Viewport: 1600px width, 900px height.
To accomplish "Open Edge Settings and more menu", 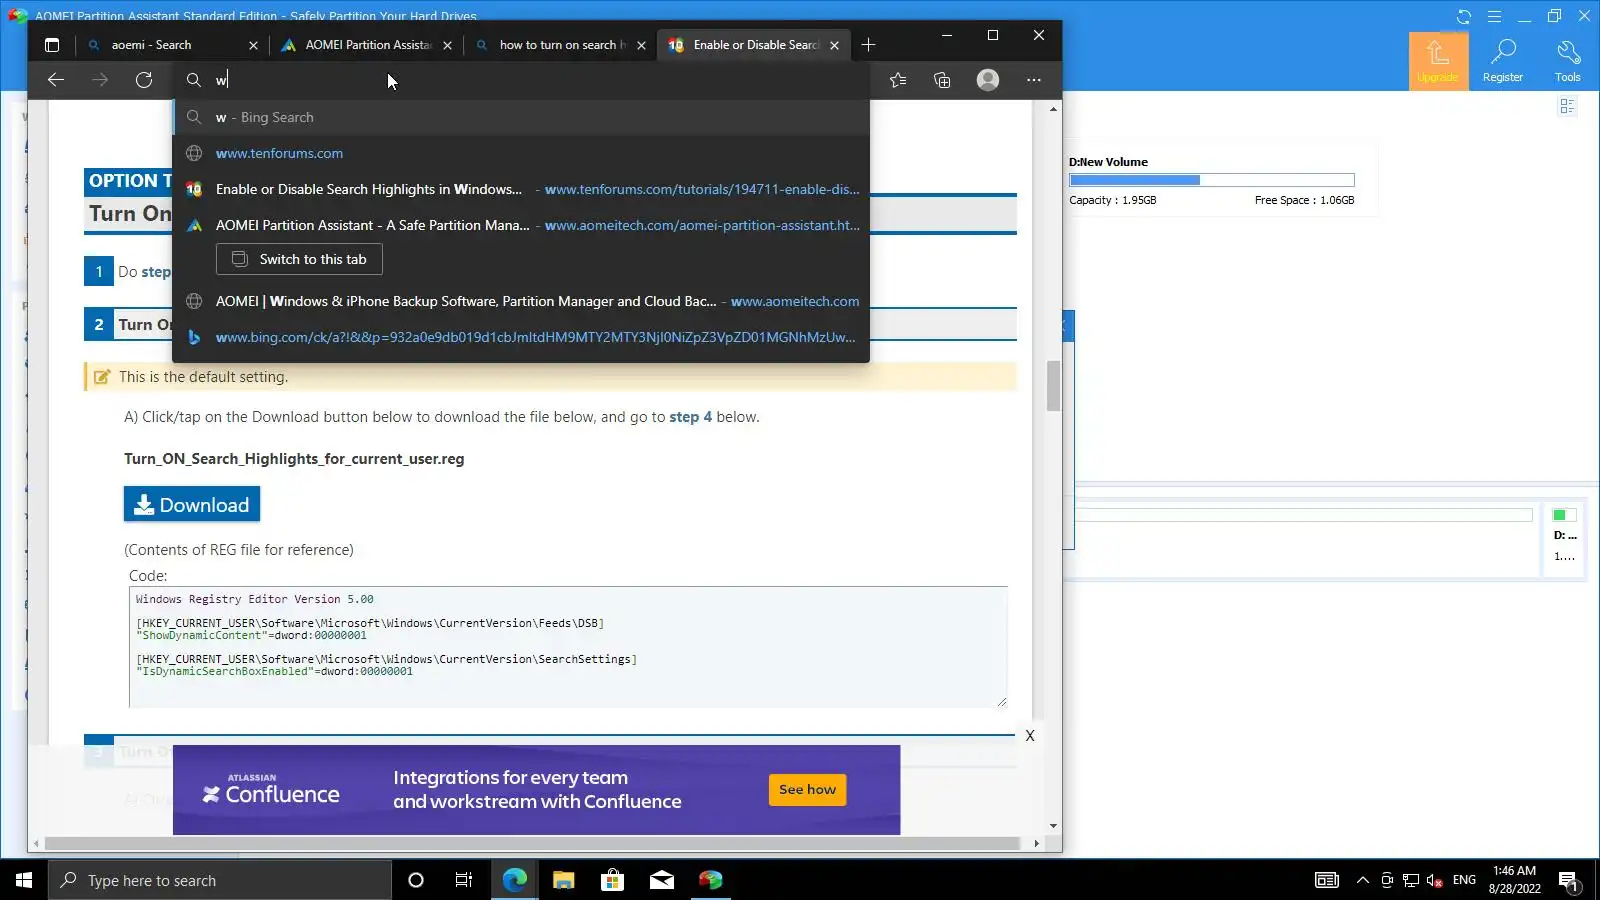I will pyautogui.click(x=1034, y=80).
